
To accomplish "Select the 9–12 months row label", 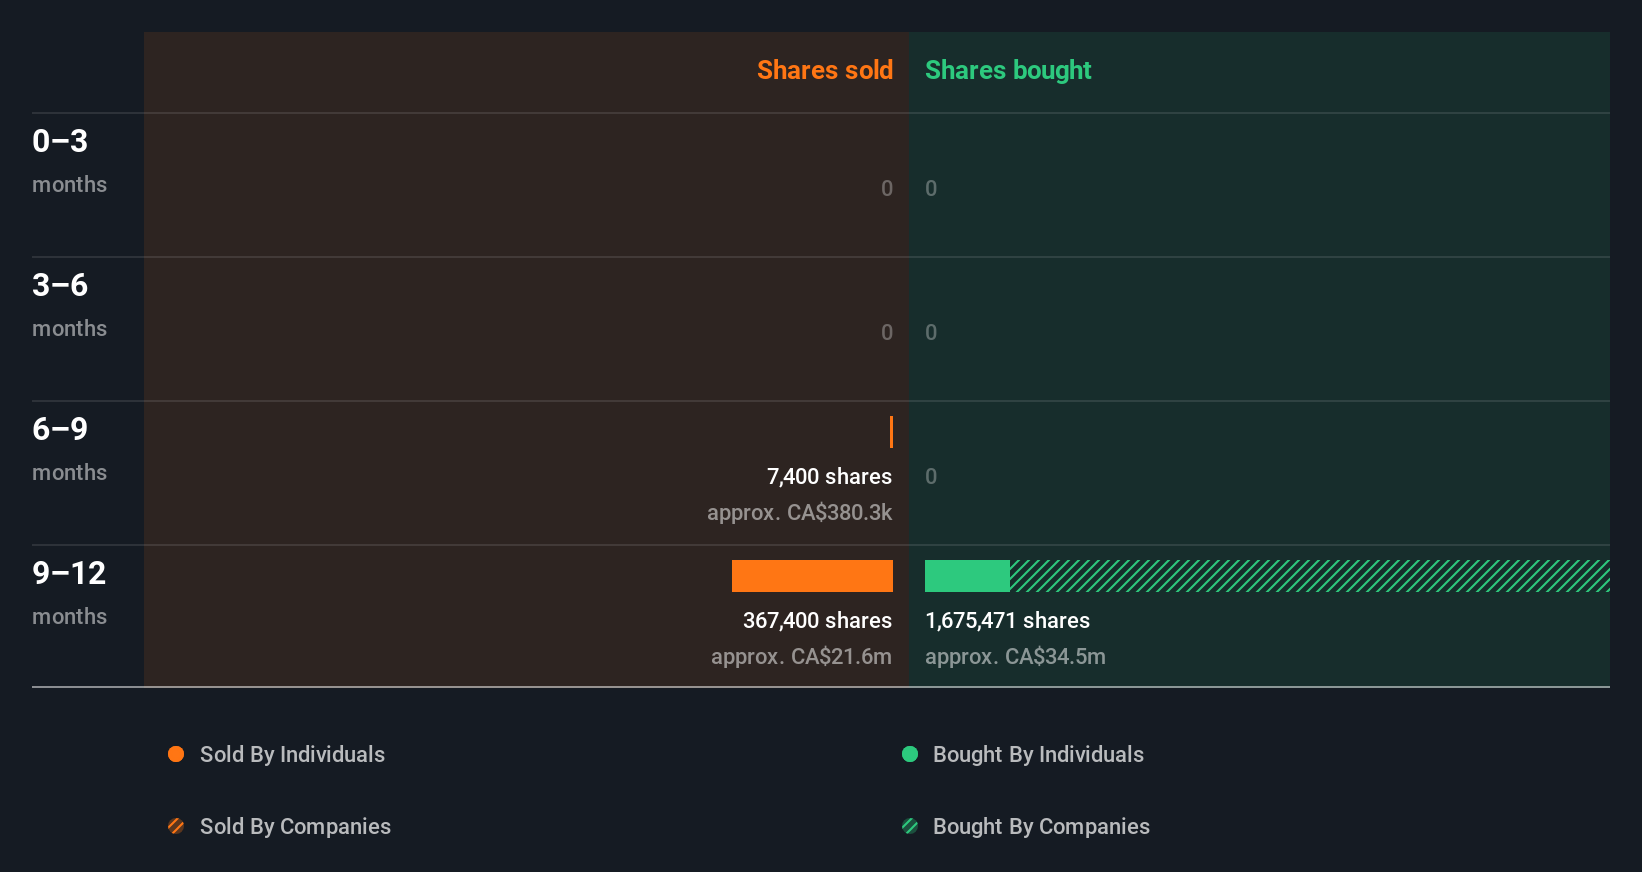I will click(69, 573).
